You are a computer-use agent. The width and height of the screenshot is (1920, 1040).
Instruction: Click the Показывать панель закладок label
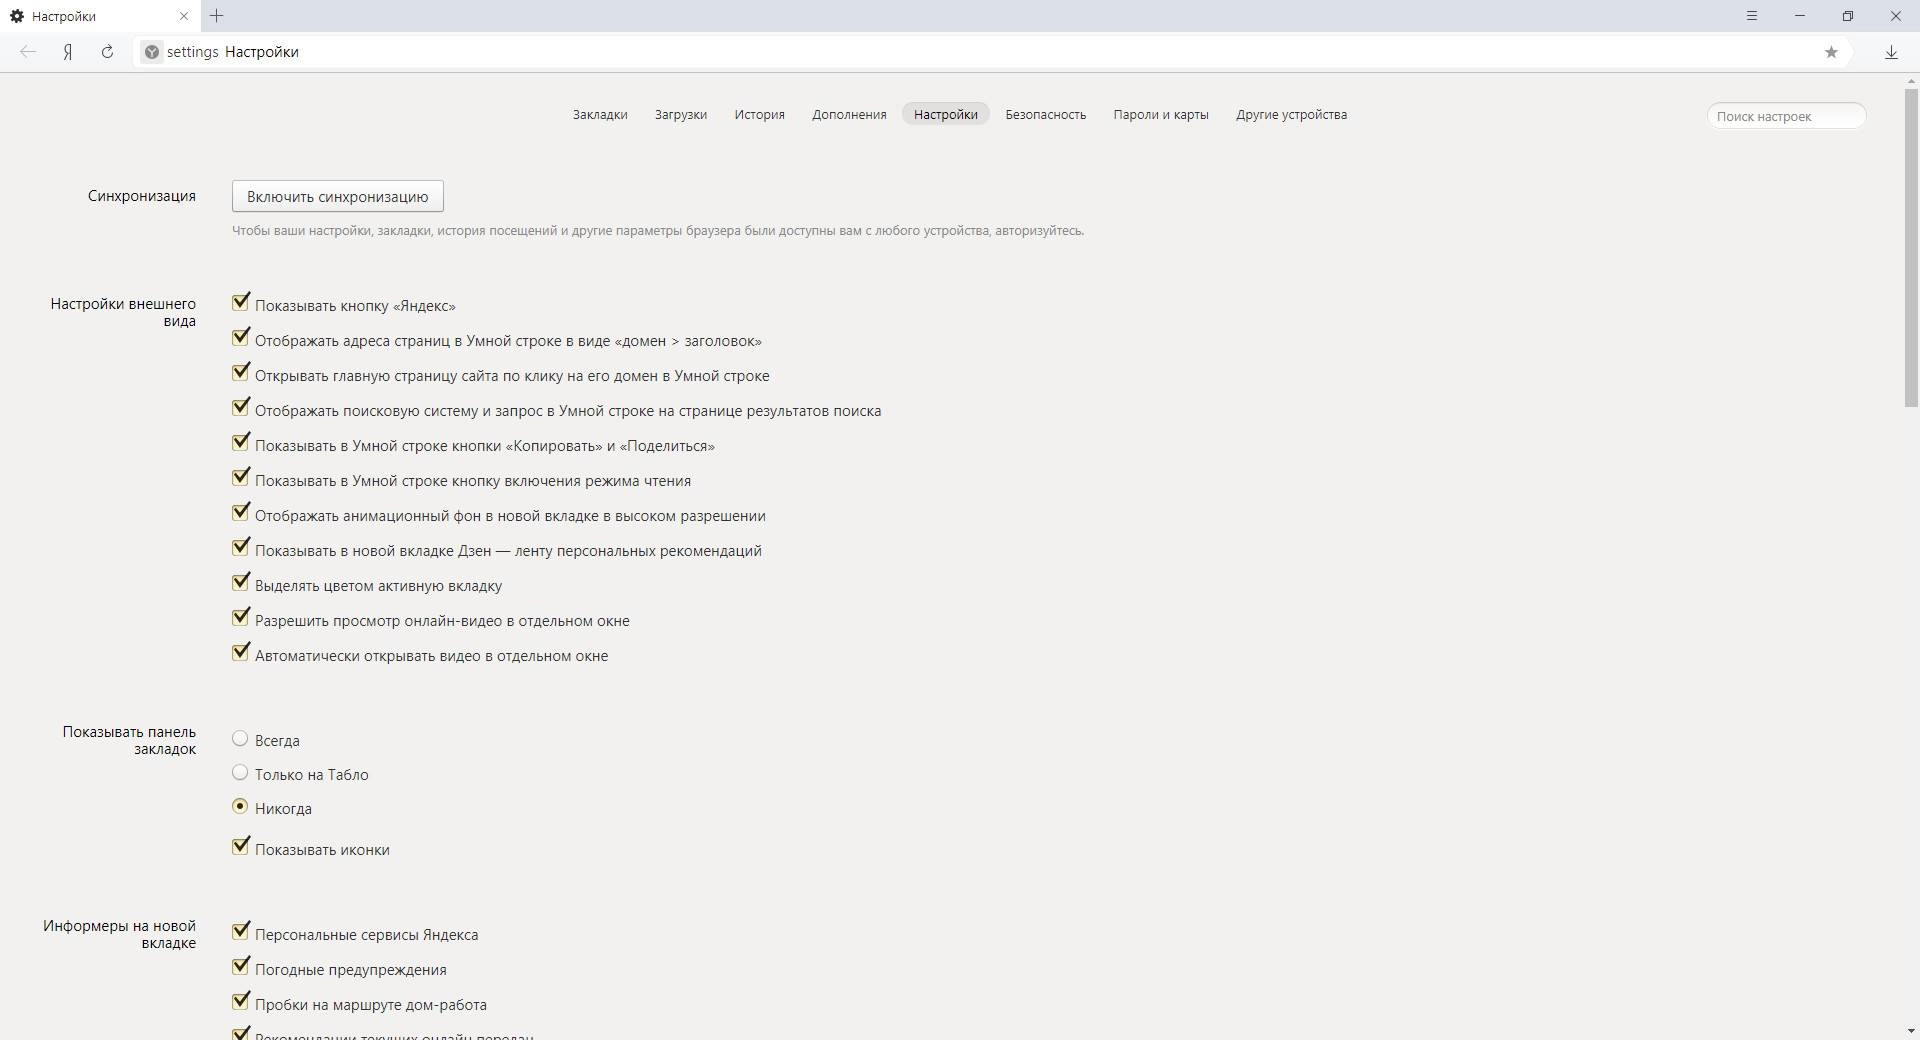129,740
